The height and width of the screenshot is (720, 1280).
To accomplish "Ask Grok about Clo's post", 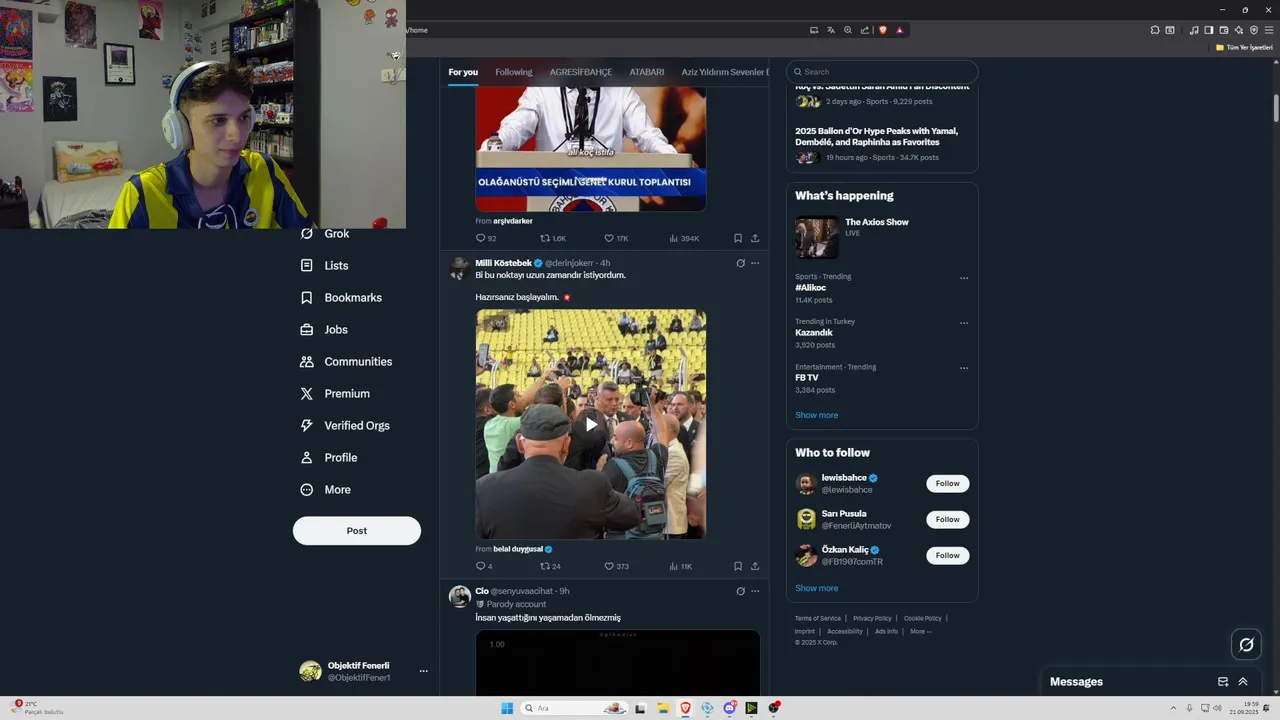I will coord(740,591).
